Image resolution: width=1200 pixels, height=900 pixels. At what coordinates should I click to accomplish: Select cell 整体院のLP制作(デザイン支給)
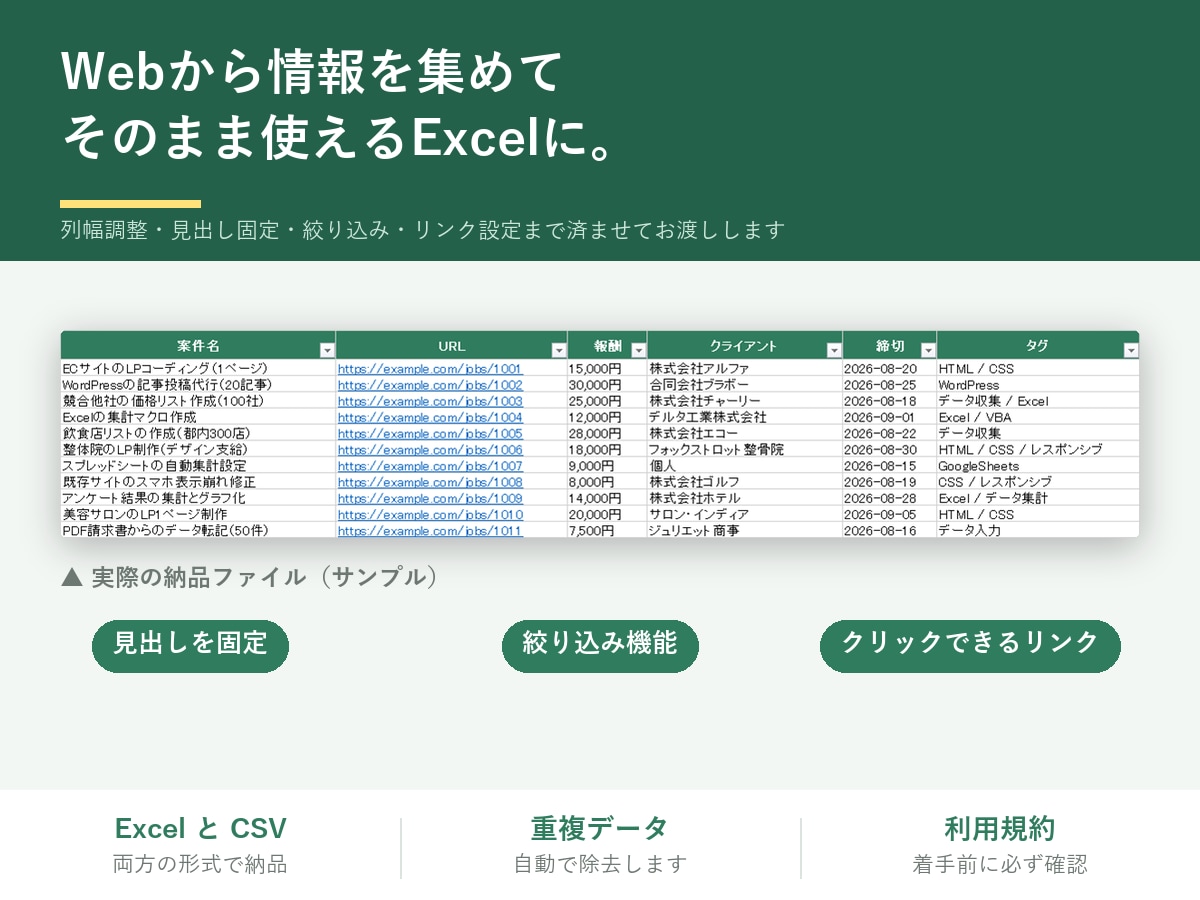(198, 450)
